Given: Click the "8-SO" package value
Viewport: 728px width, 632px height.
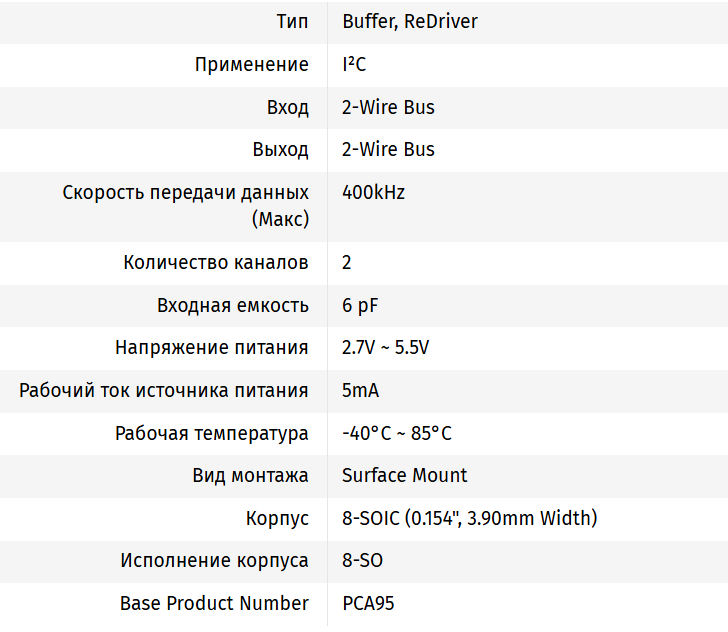Looking at the screenshot, I should point(362,560).
